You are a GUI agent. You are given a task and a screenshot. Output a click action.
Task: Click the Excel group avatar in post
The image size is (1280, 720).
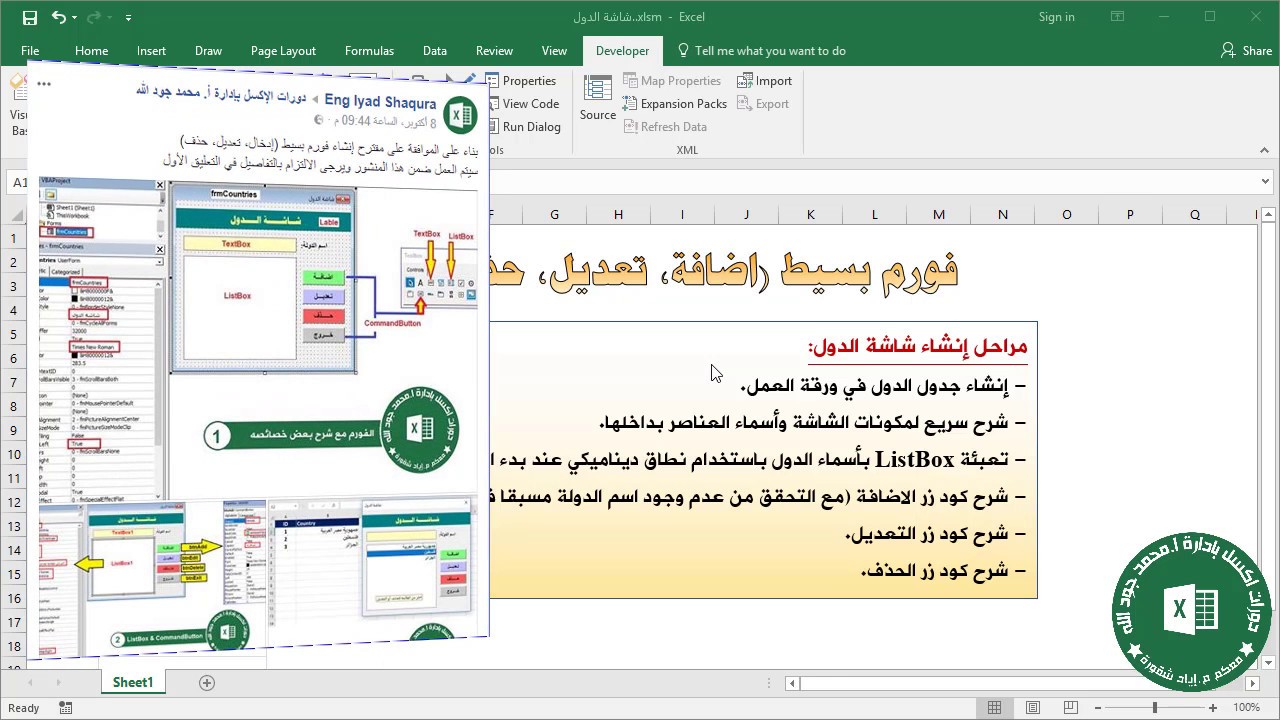click(x=460, y=114)
